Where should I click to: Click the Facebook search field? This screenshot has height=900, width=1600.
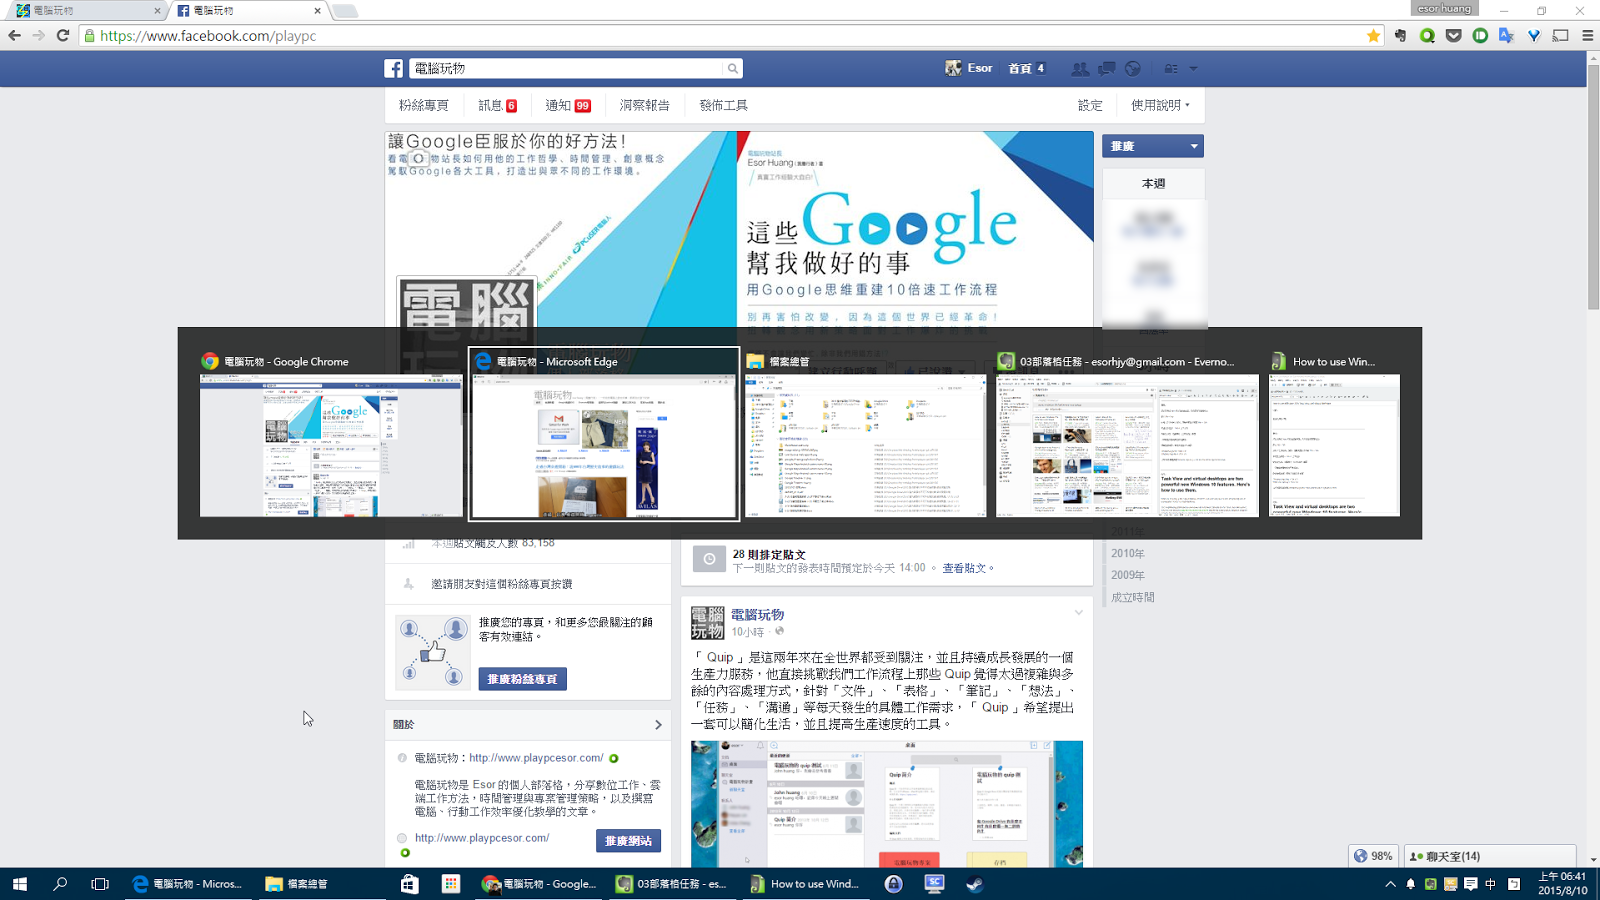(x=566, y=68)
